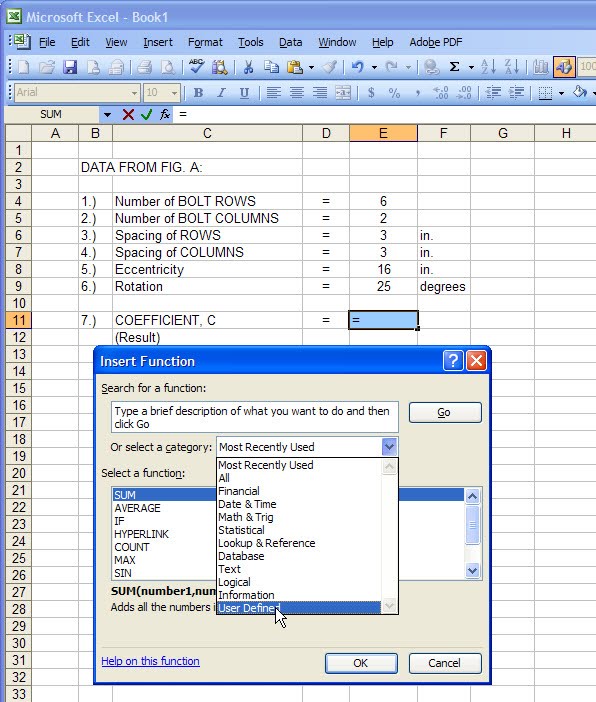Open the Font name dropdown
Screen dimensions: 596x702
tap(134, 93)
